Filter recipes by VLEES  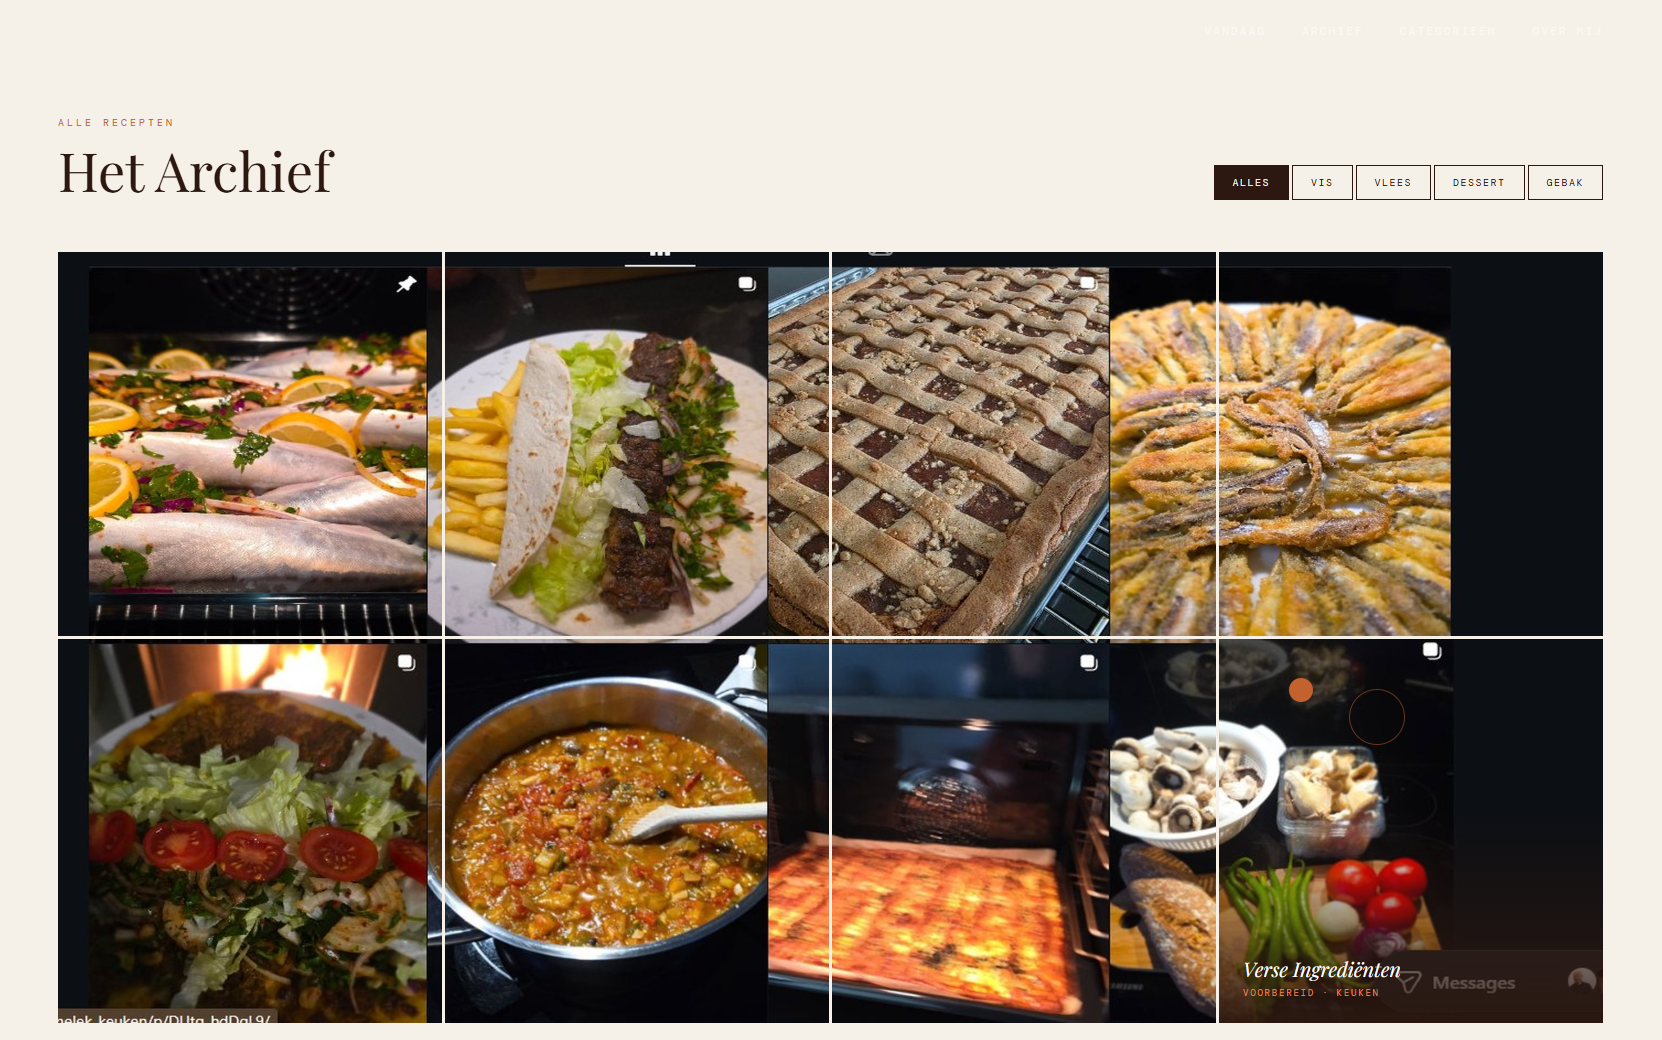coord(1393,182)
